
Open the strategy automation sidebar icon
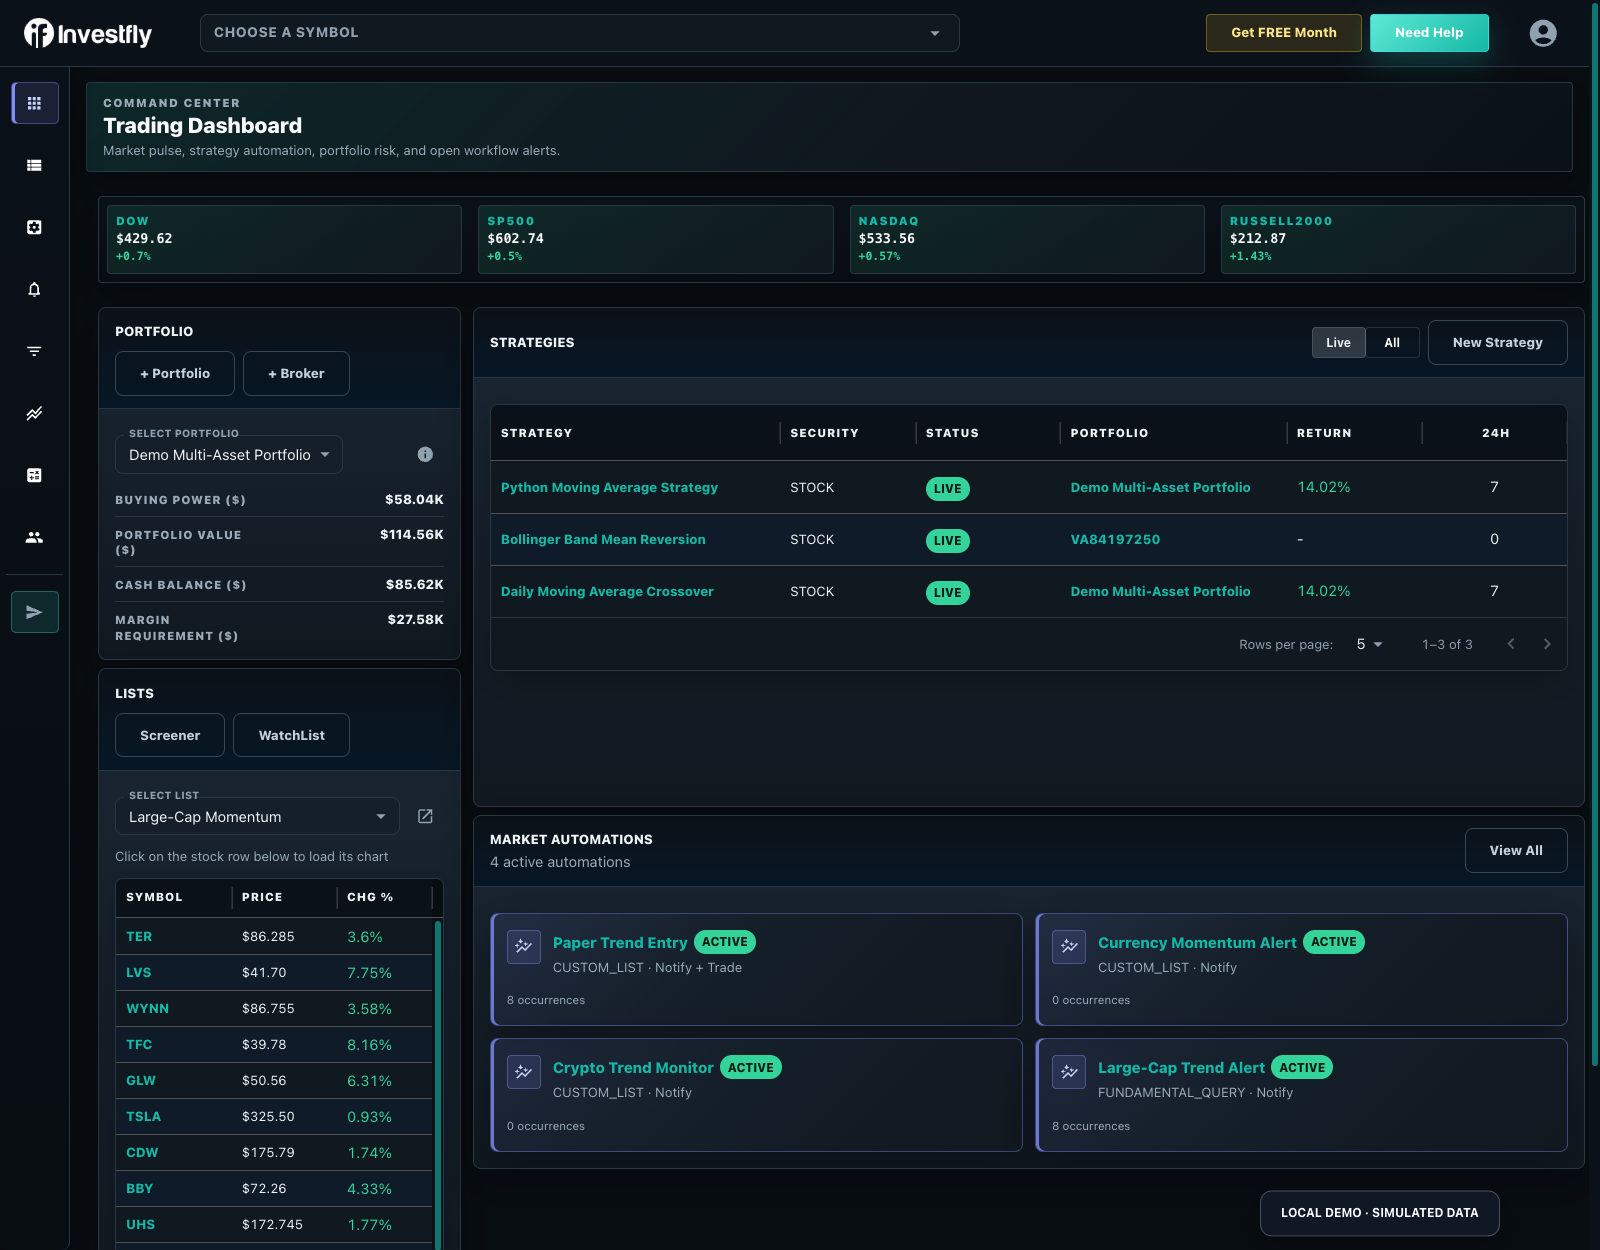click(34, 227)
